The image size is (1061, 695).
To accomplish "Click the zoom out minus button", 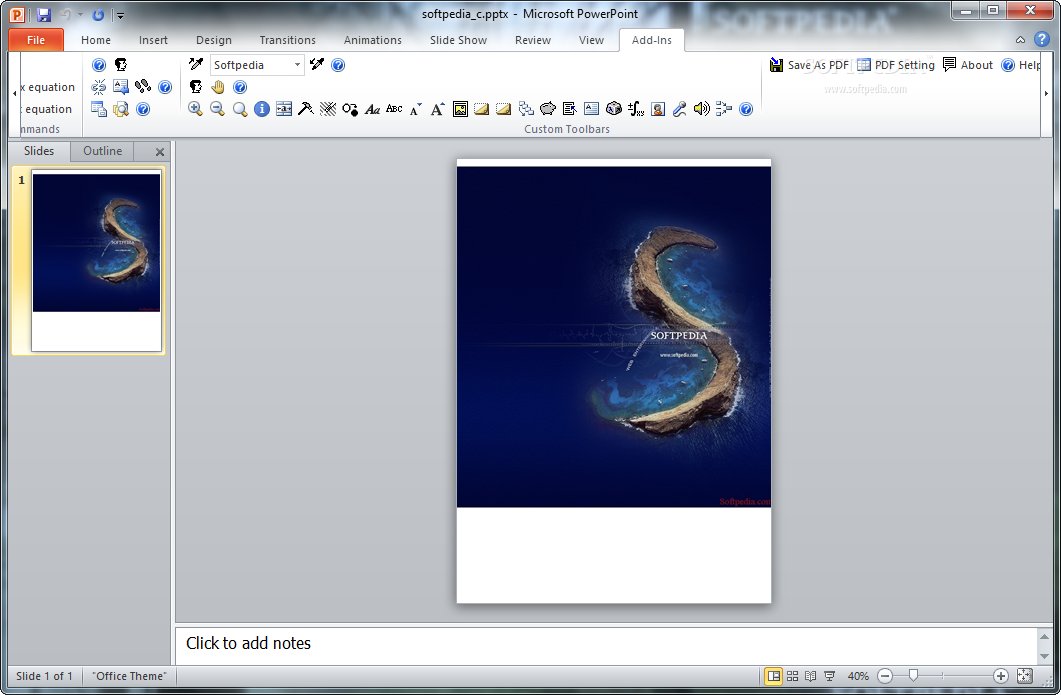I will (885, 675).
